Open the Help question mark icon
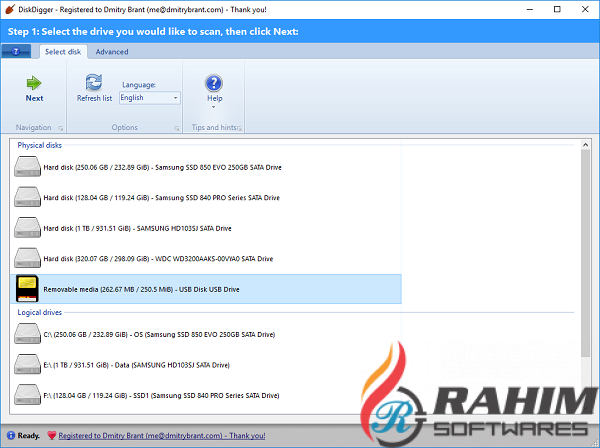 tap(214, 83)
